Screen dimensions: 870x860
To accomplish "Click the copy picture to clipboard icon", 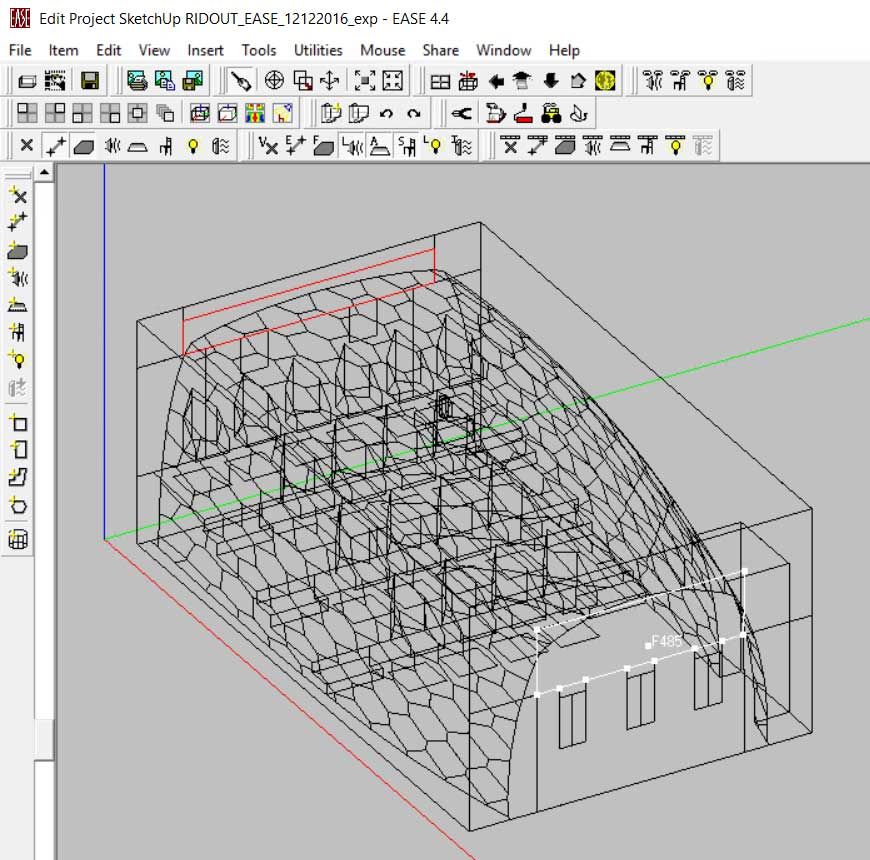I will coord(165,81).
